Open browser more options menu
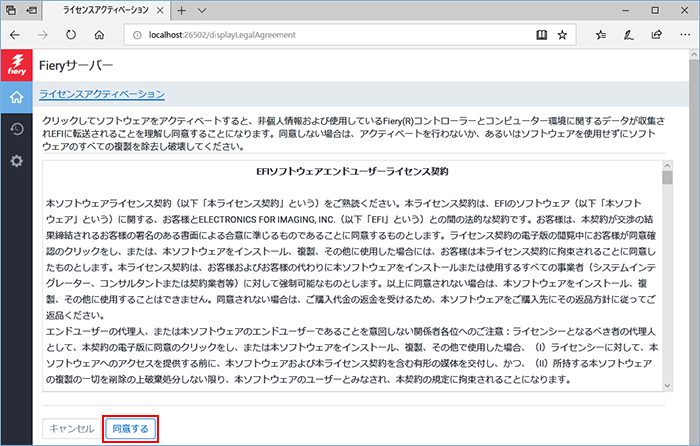 click(x=685, y=35)
